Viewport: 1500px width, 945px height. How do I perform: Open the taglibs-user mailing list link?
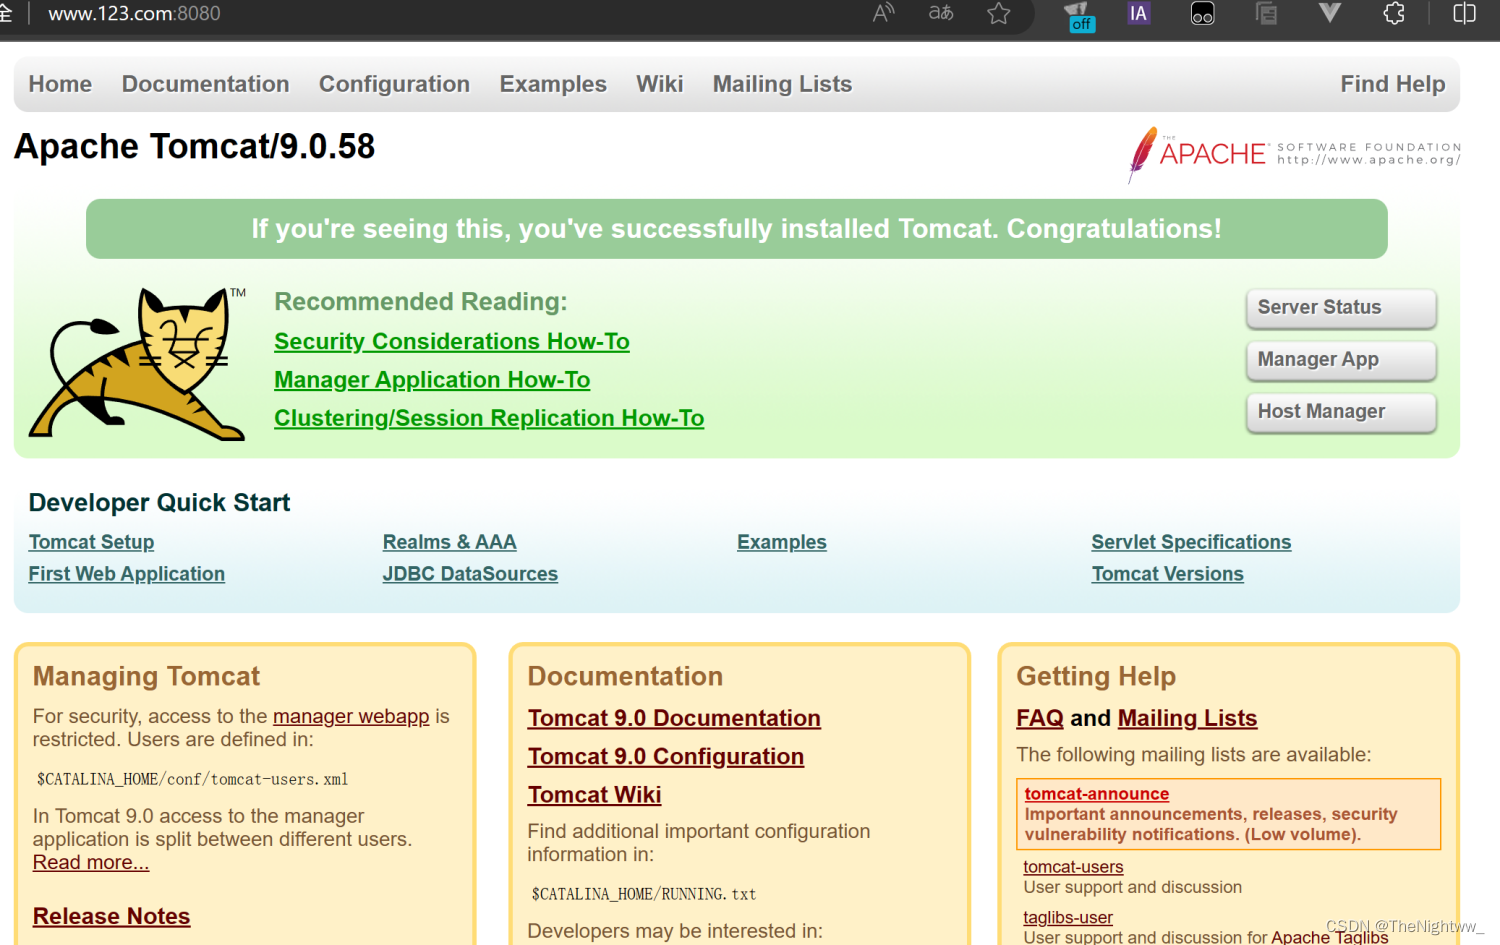[x=1068, y=917]
